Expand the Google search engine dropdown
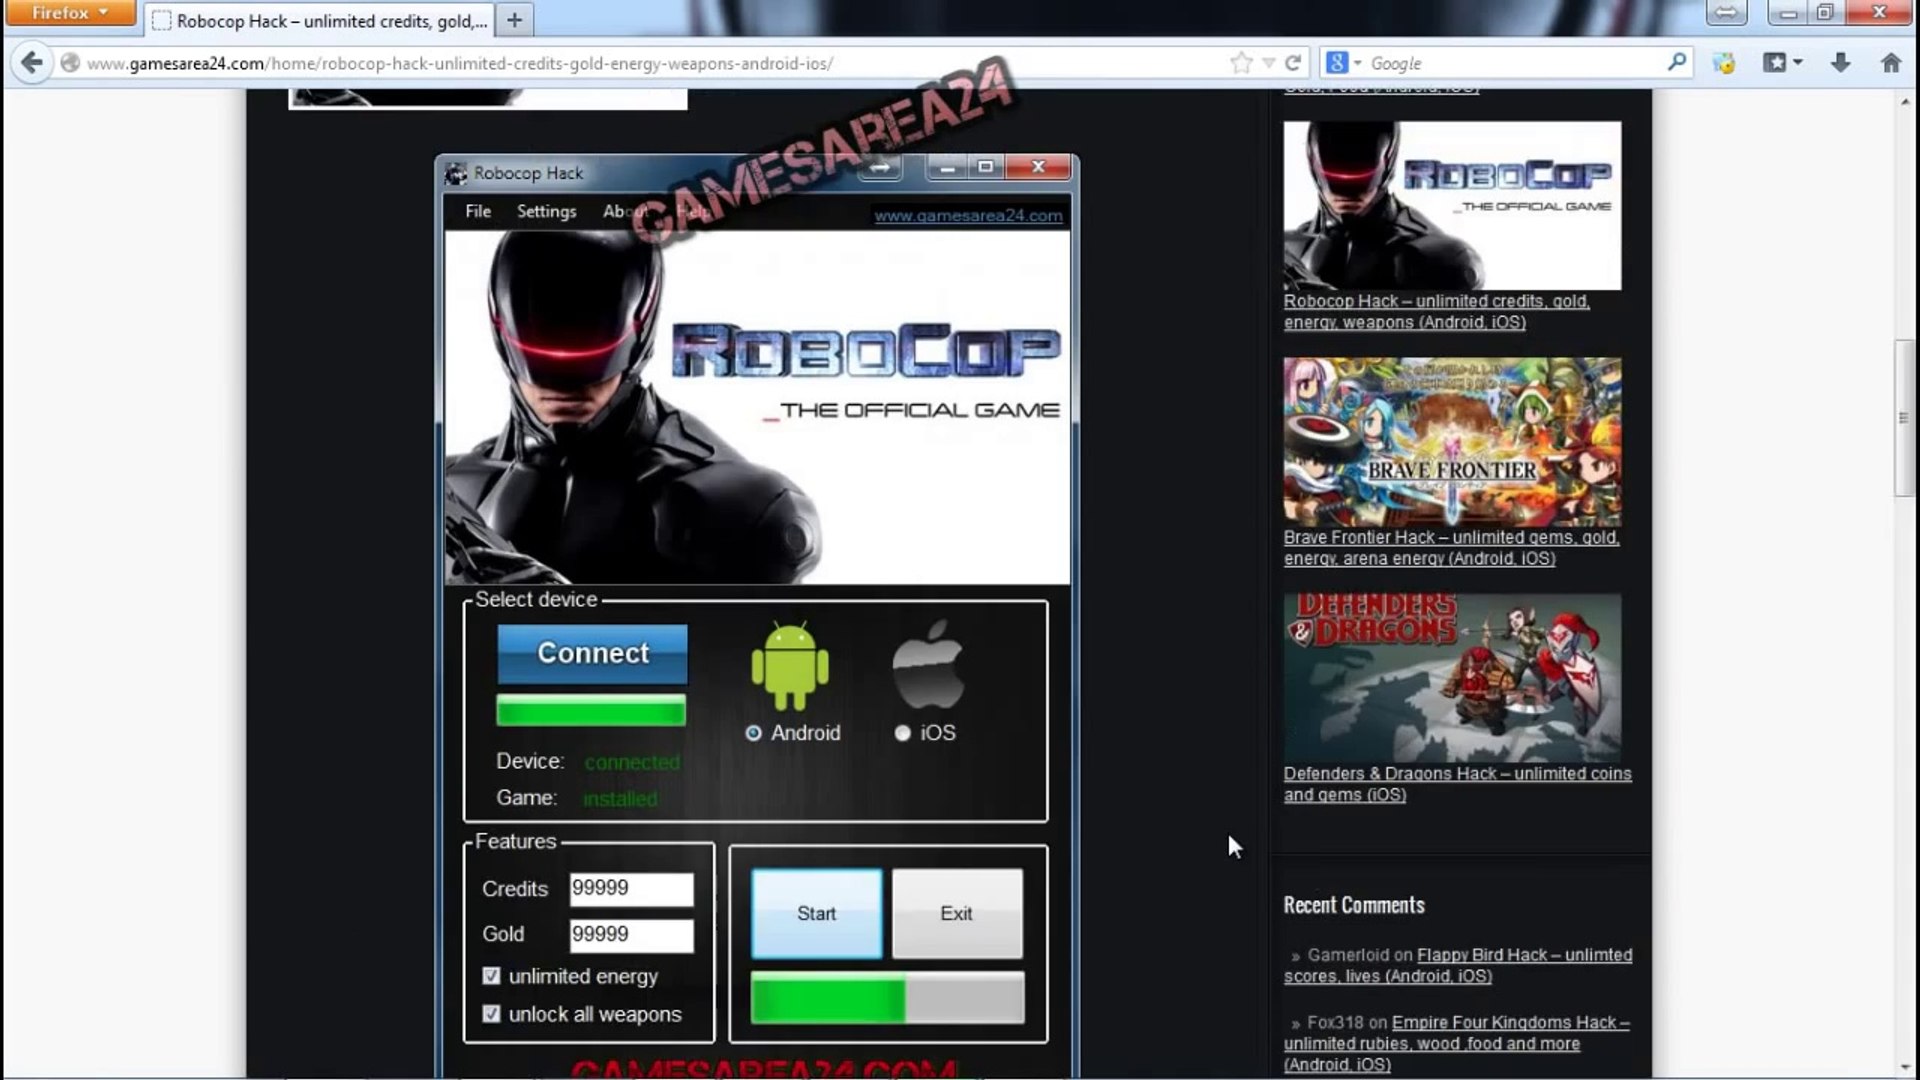 1343,63
